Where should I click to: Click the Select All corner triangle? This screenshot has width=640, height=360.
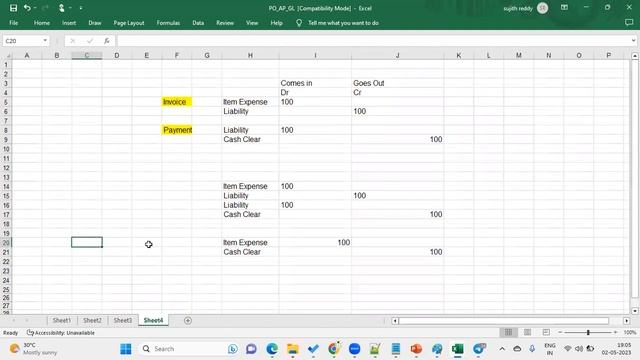(x=8, y=55)
